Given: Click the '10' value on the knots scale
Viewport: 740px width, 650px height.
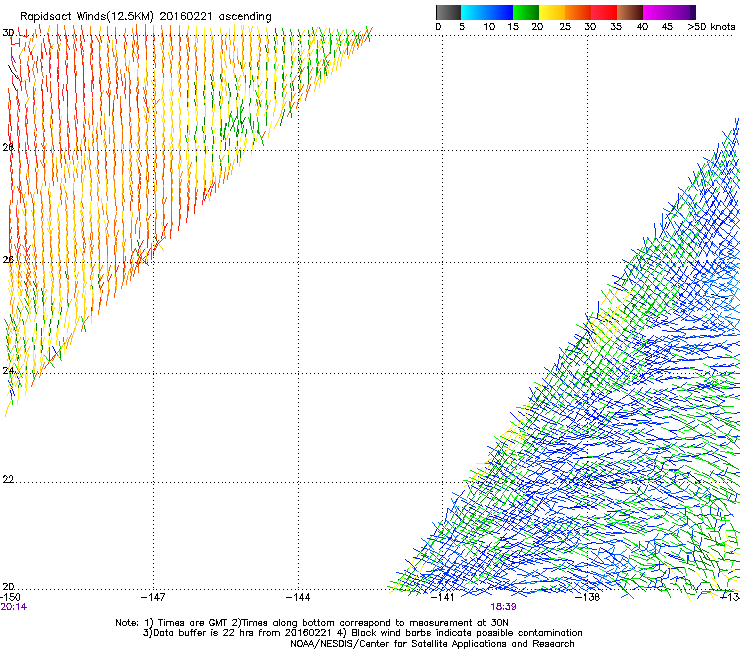Looking at the screenshot, I should (489, 27).
